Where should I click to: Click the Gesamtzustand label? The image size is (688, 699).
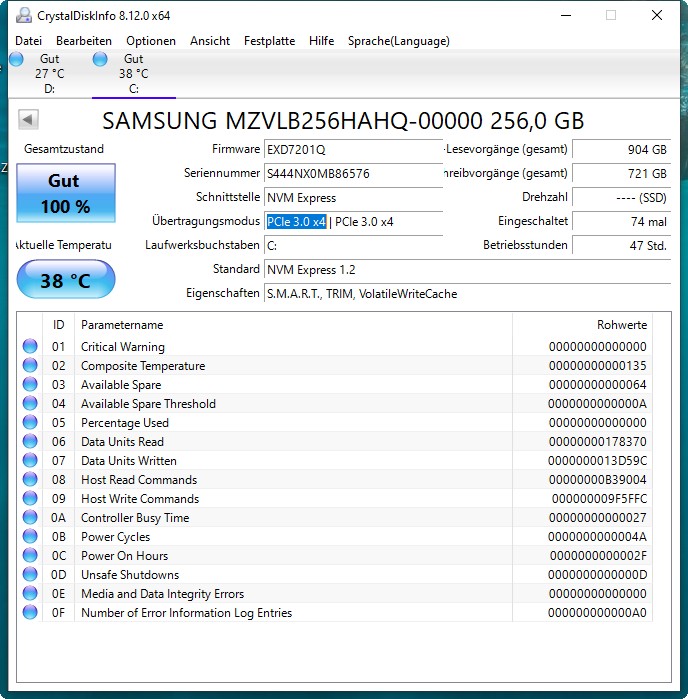tap(64, 149)
